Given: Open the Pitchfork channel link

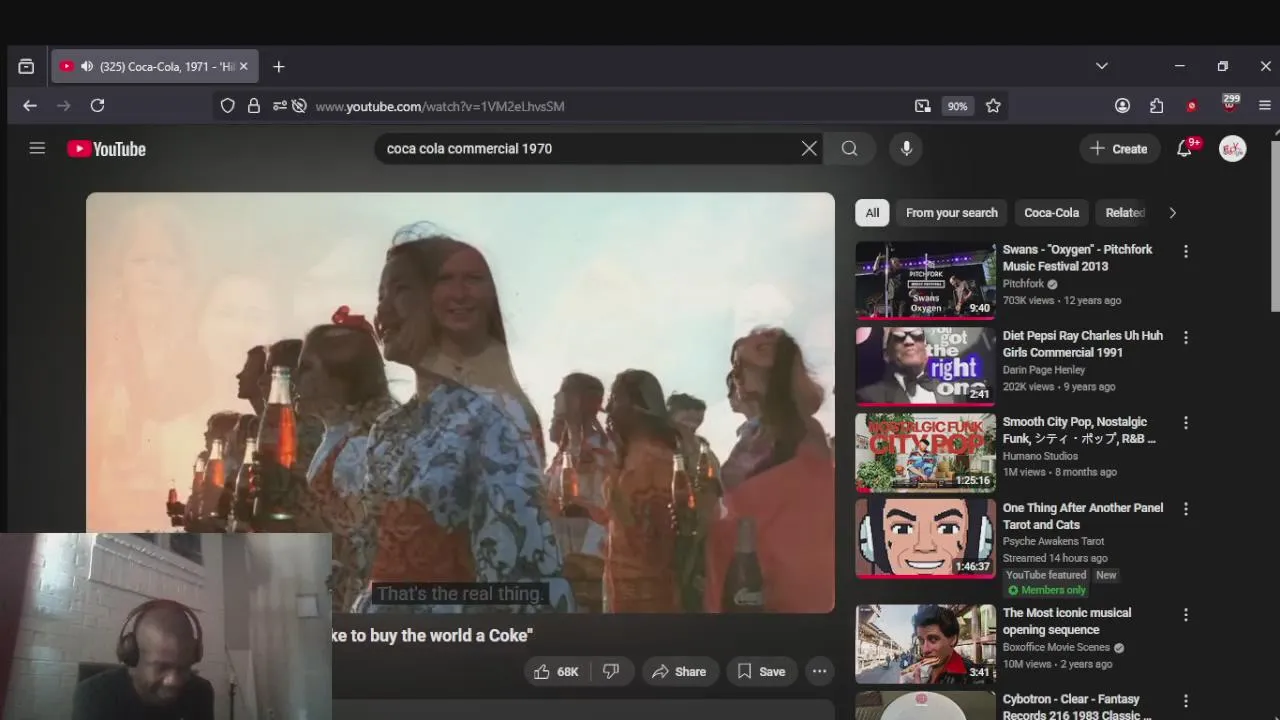Looking at the screenshot, I should (1023, 284).
